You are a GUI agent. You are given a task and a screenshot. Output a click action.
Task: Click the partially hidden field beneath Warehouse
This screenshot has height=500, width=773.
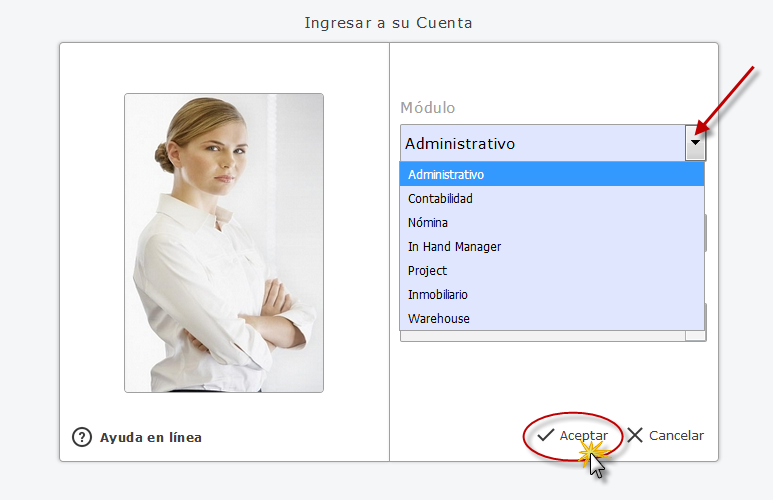[x=542, y=336]
